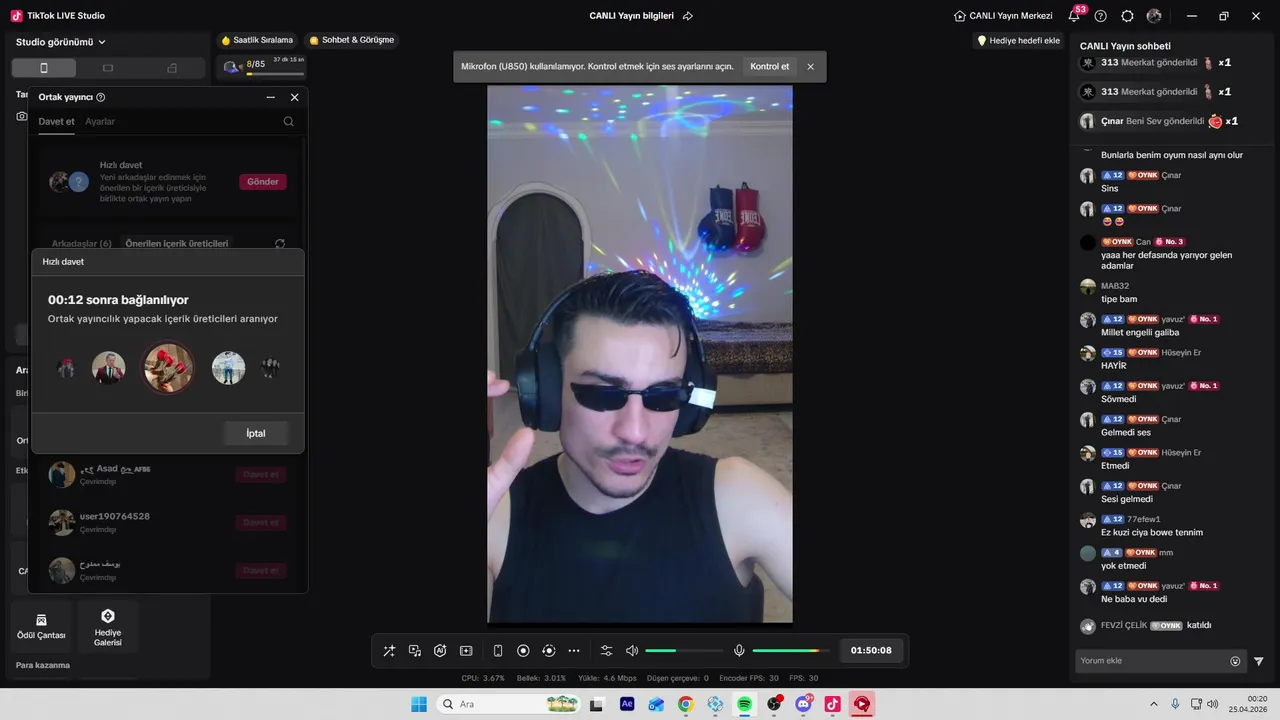The width and height of the screenshot is (1280, 720).
Task: Switch to the Davet et tab
Action: point(56,121)
